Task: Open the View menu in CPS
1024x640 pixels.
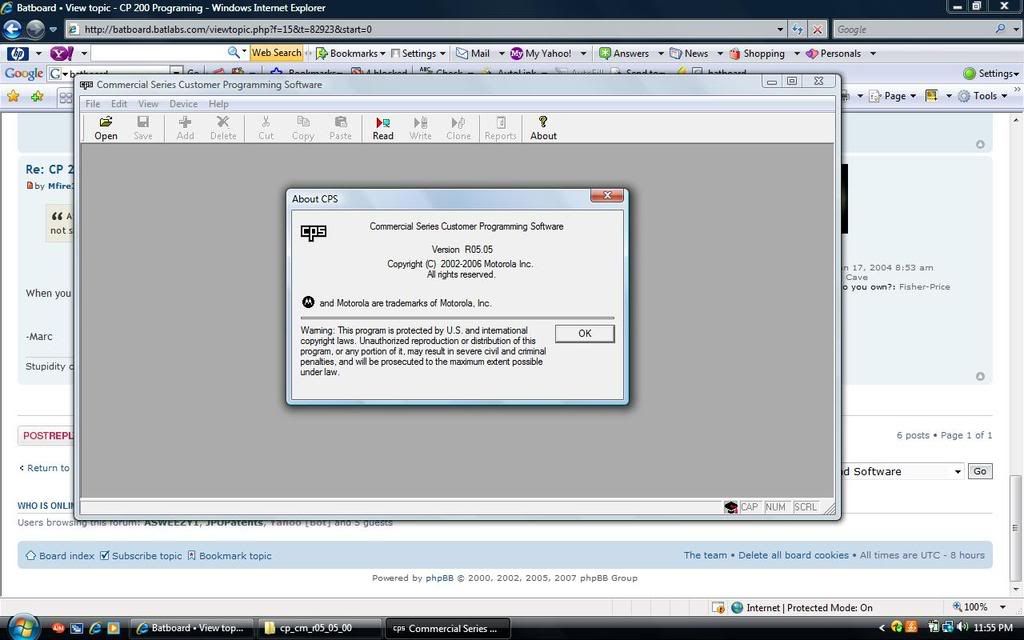Action: click(x=148, y=104)
